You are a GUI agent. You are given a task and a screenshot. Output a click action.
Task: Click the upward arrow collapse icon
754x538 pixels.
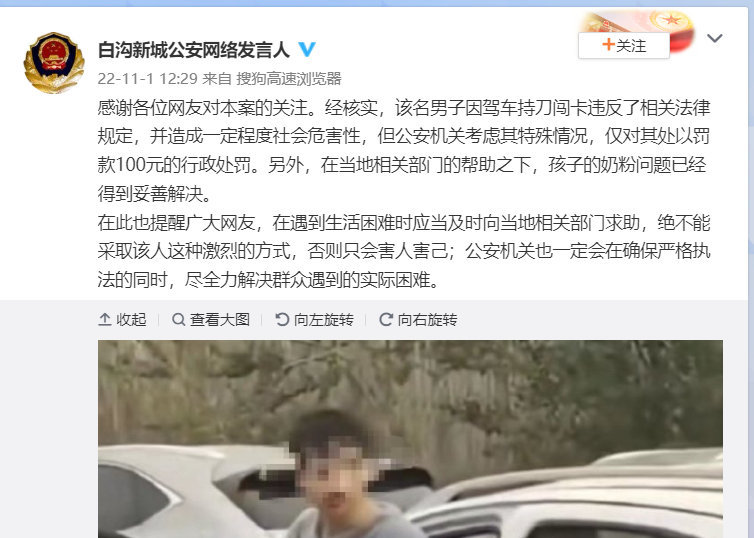click(104, 319)
